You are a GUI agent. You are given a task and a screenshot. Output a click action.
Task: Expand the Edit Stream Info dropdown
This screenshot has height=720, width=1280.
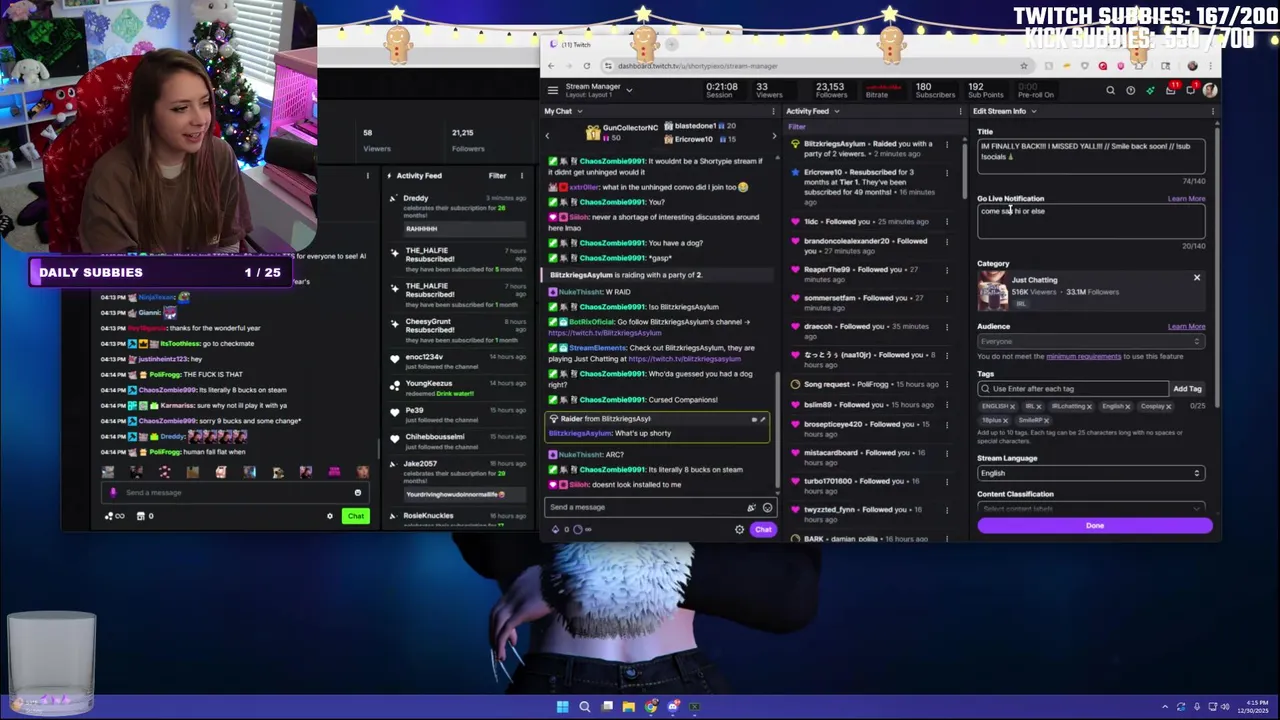[1033, 111]
